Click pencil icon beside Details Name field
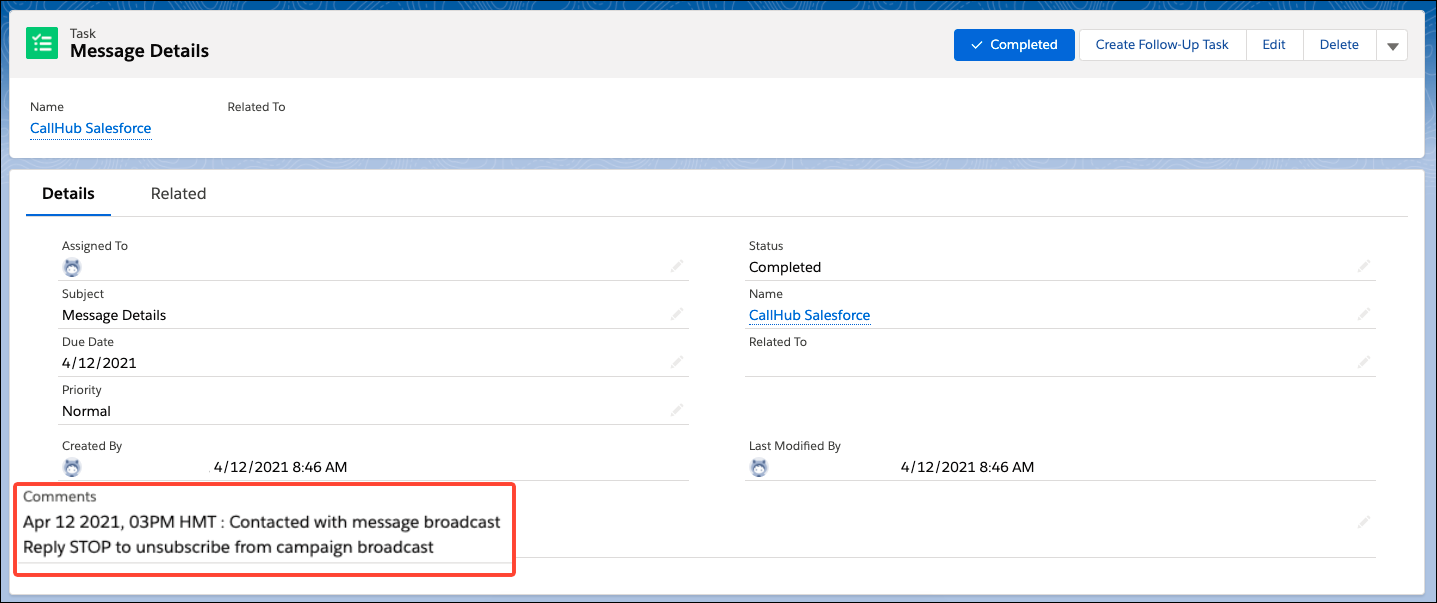 [1364, 314]
